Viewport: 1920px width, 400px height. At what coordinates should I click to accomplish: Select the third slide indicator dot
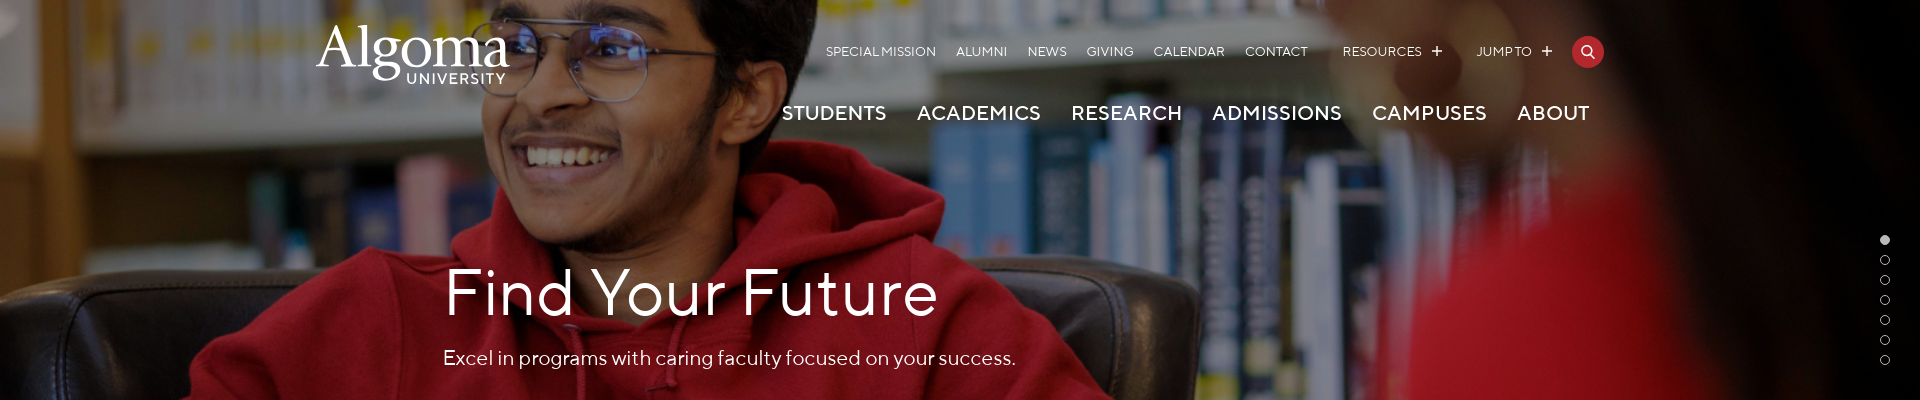[1885, 280]
